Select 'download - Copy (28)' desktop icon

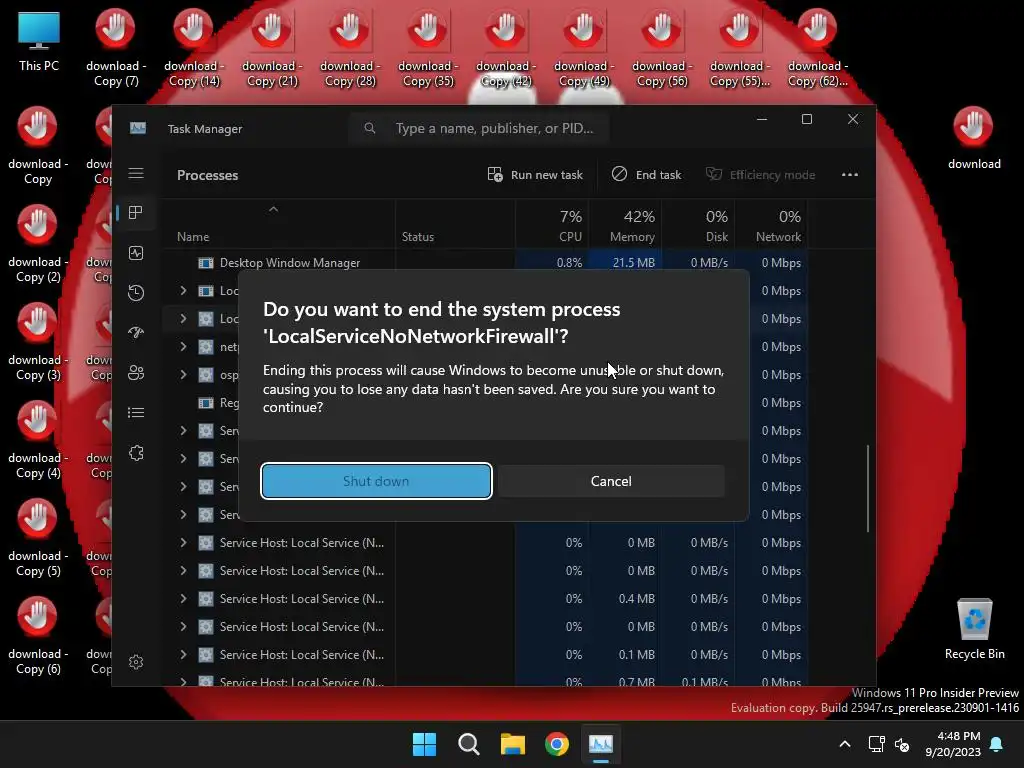pos(349,47)
